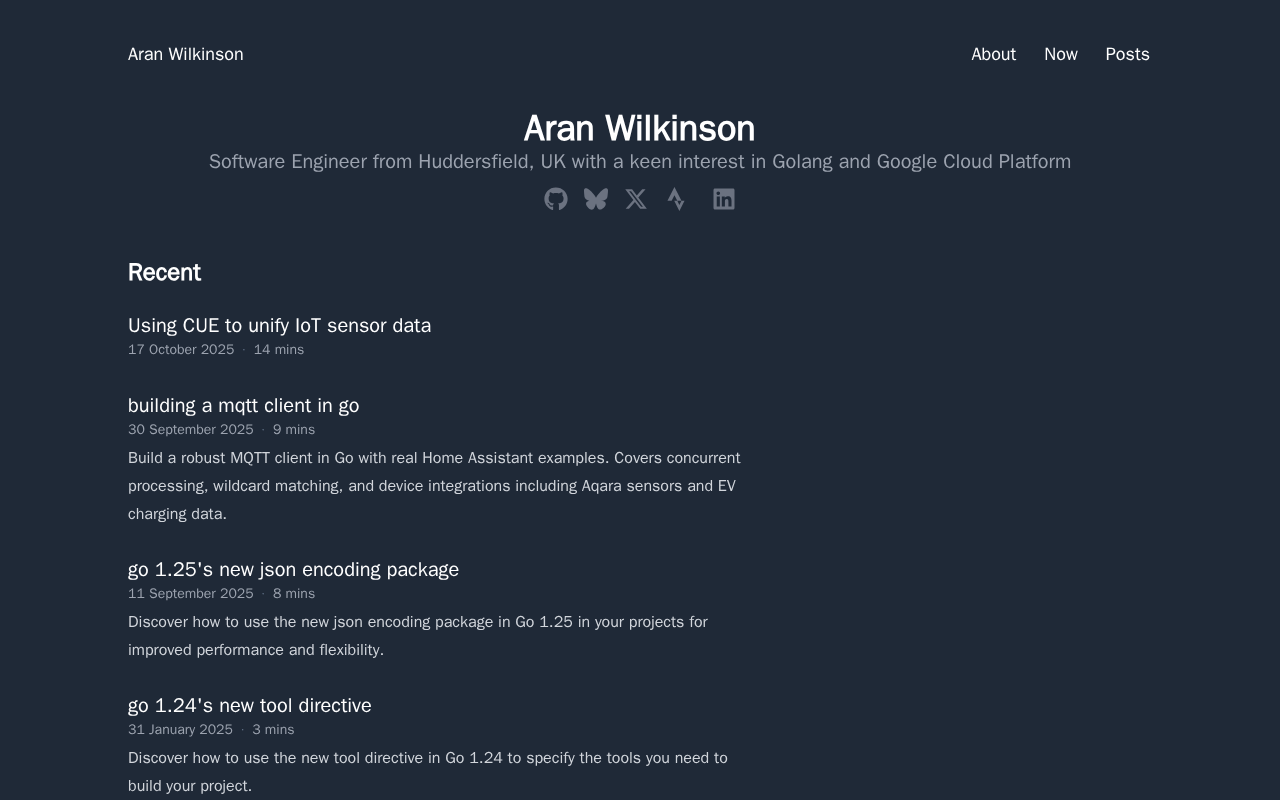Click the "30 September 2025" post date

click(190, 429)
